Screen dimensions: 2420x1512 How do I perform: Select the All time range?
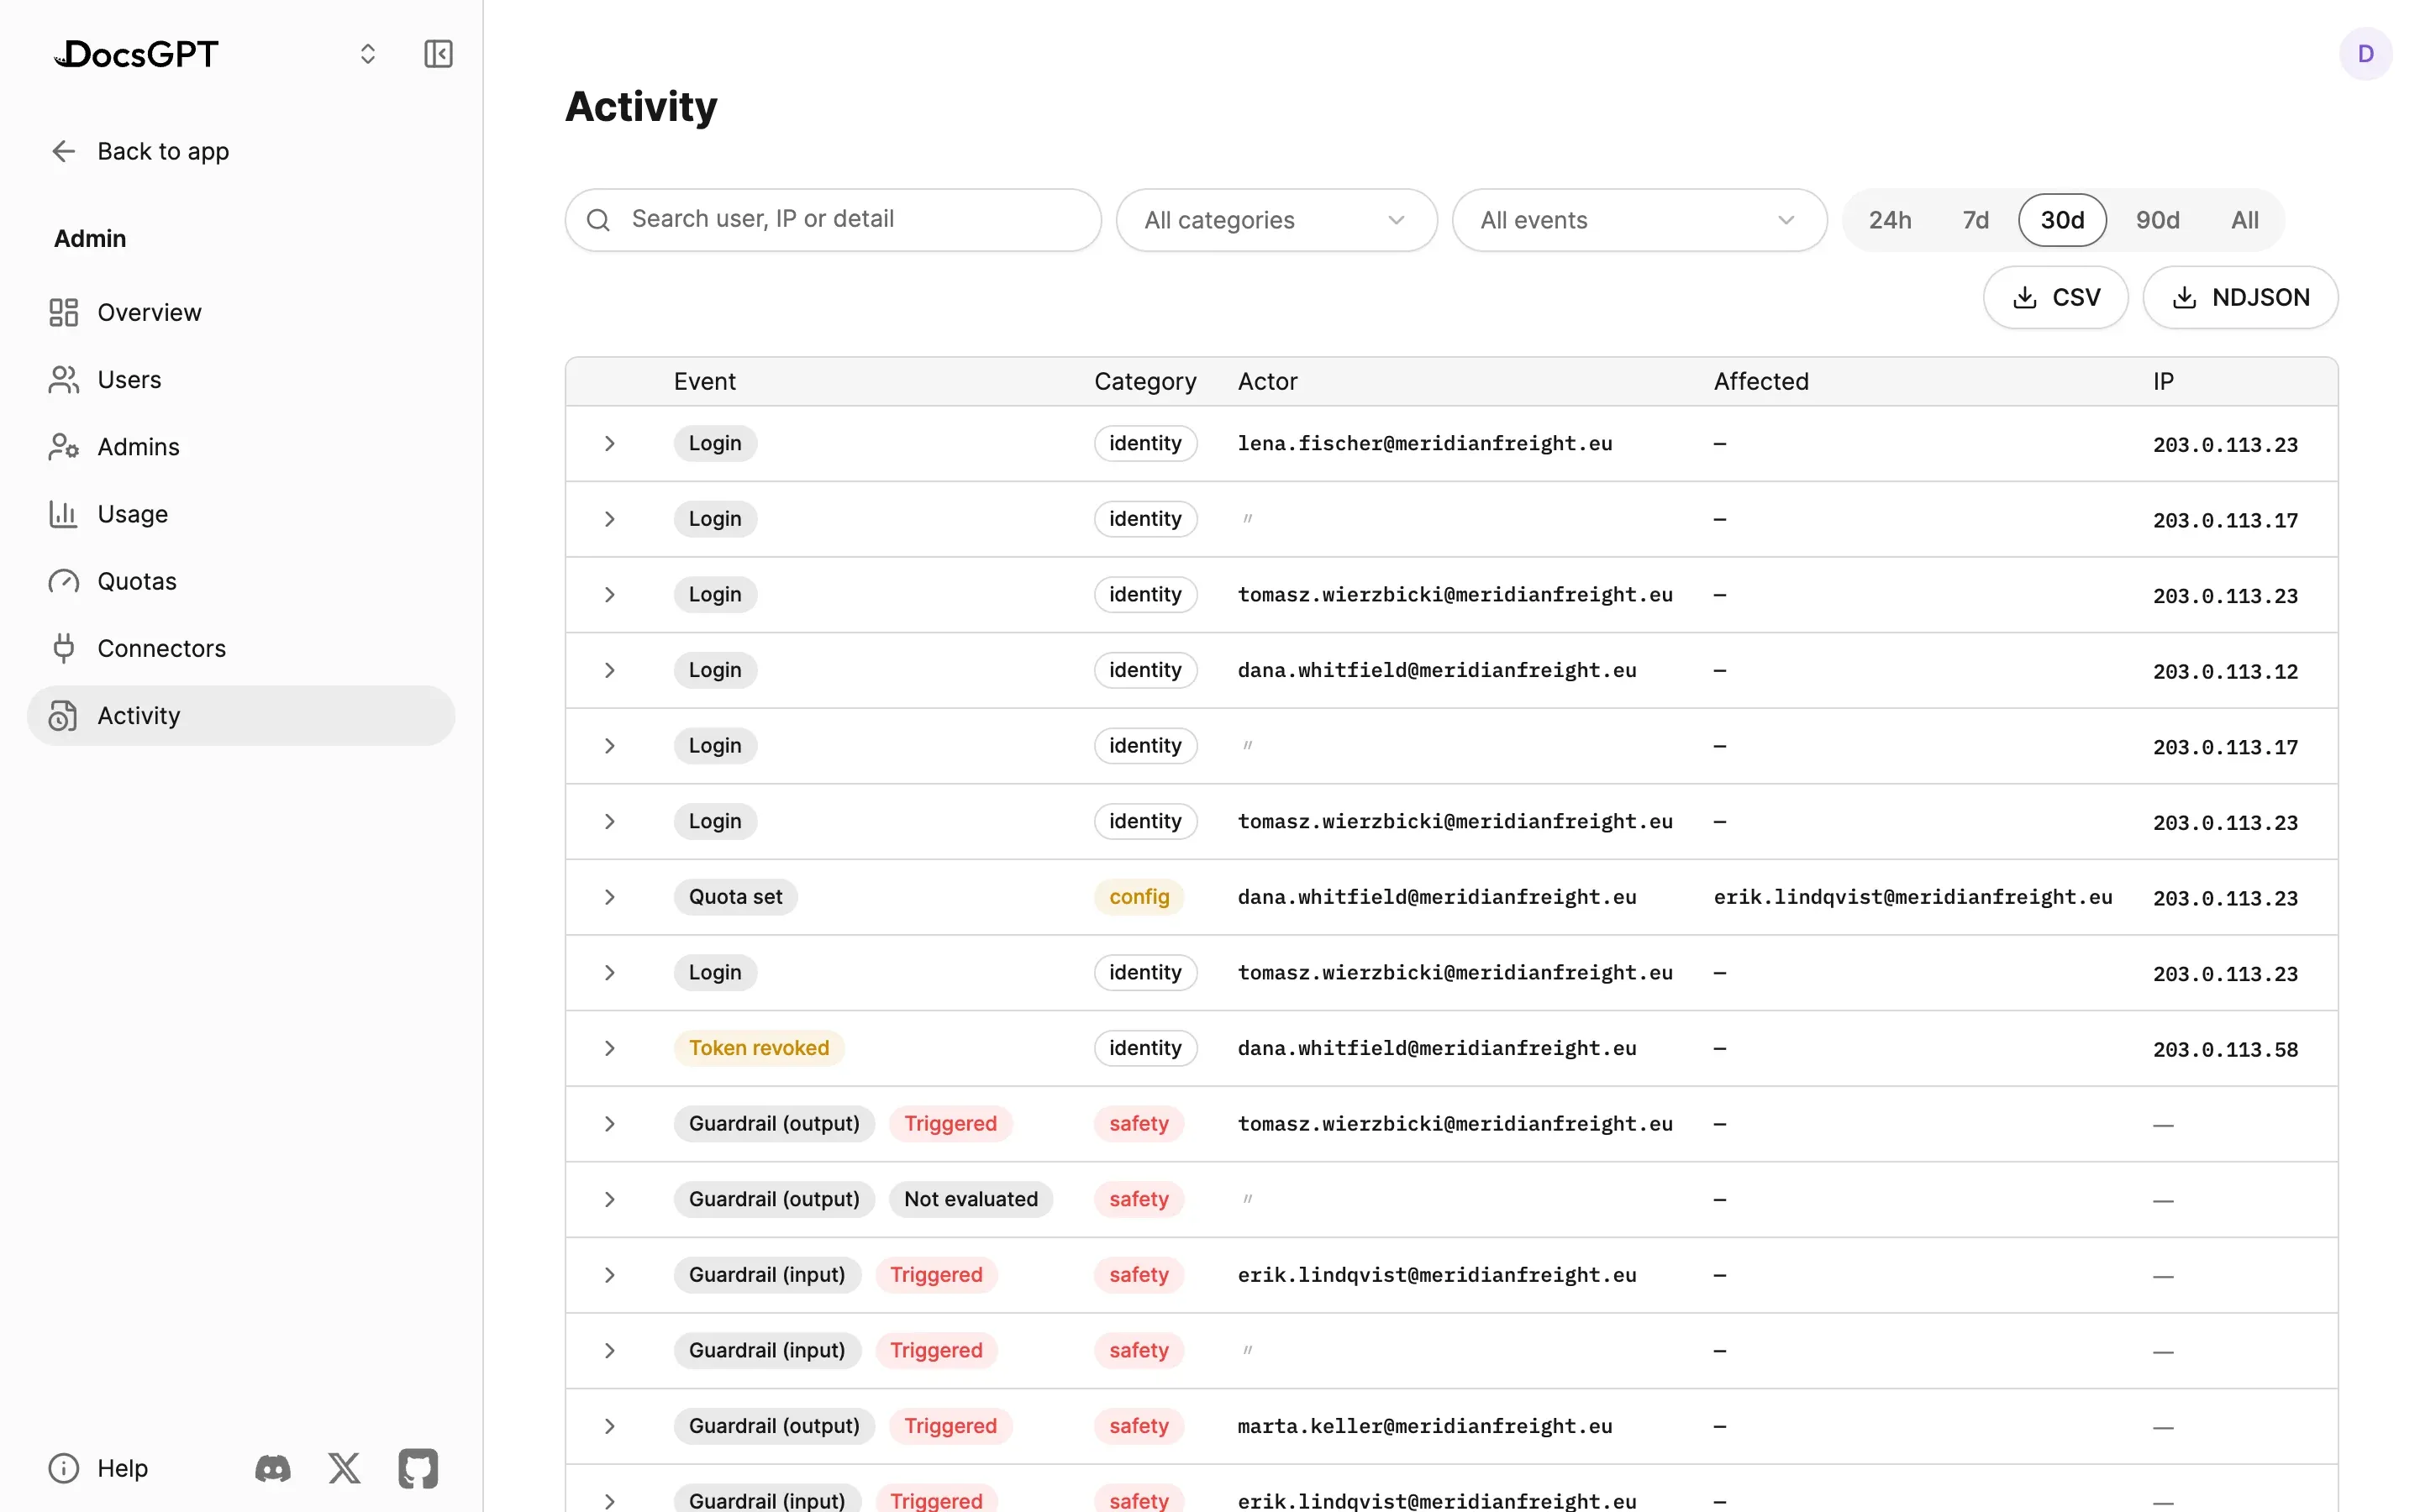click(2244, 220)
